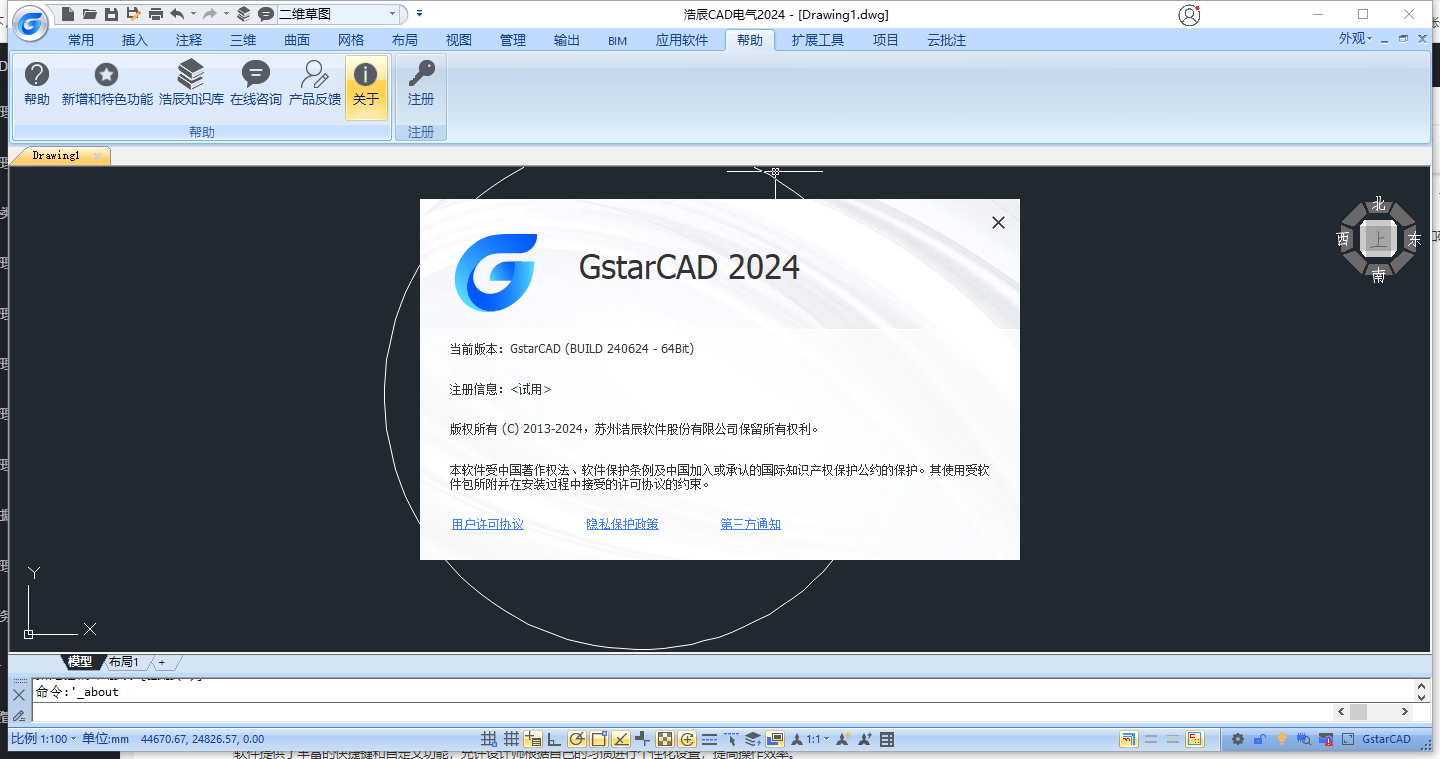
Task: Open the 用户许可协议 link
Action: (x=488, y=524)
